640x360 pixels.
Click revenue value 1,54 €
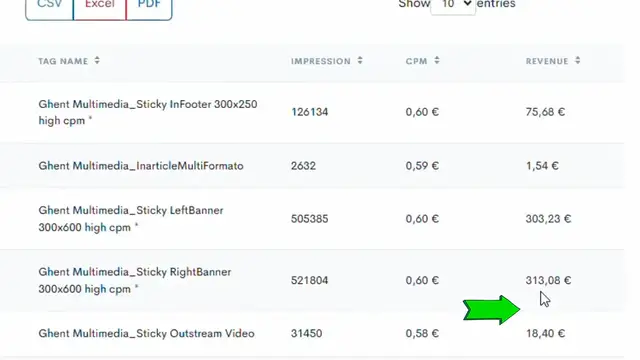542,166
